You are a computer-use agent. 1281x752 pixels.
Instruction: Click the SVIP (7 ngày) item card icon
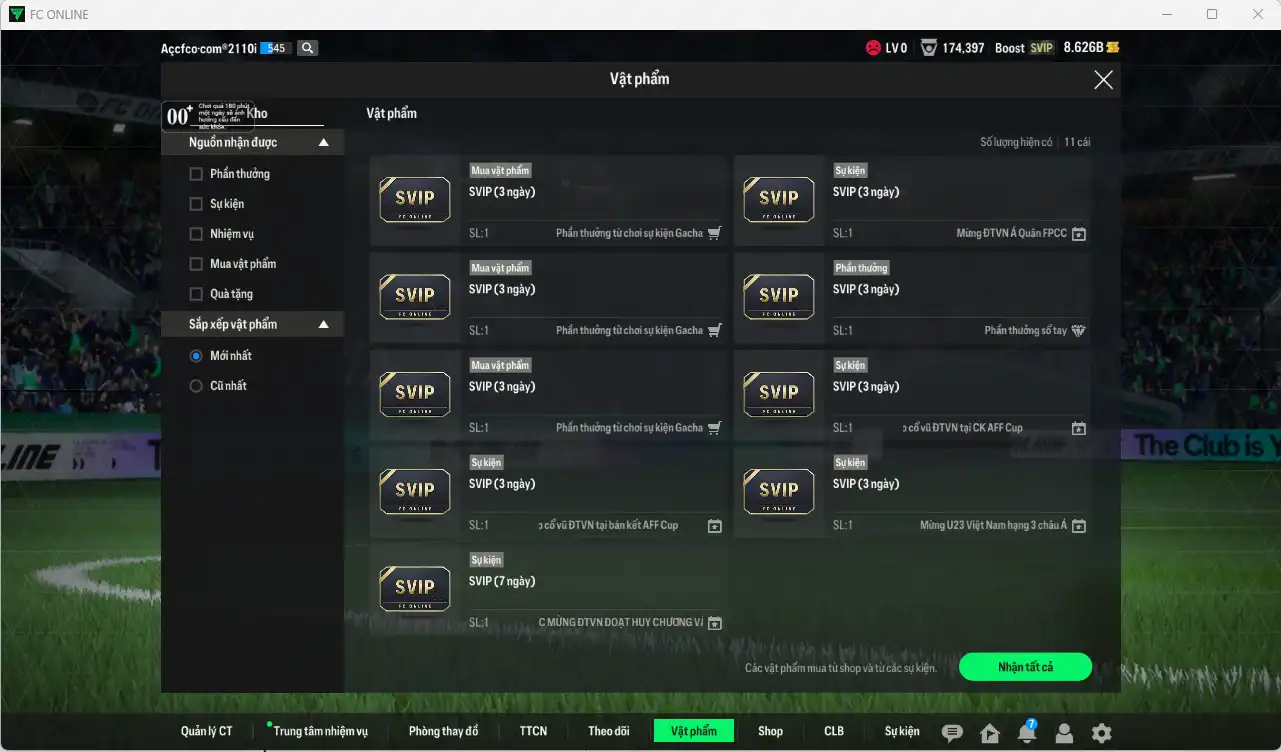tap(414, 587)
